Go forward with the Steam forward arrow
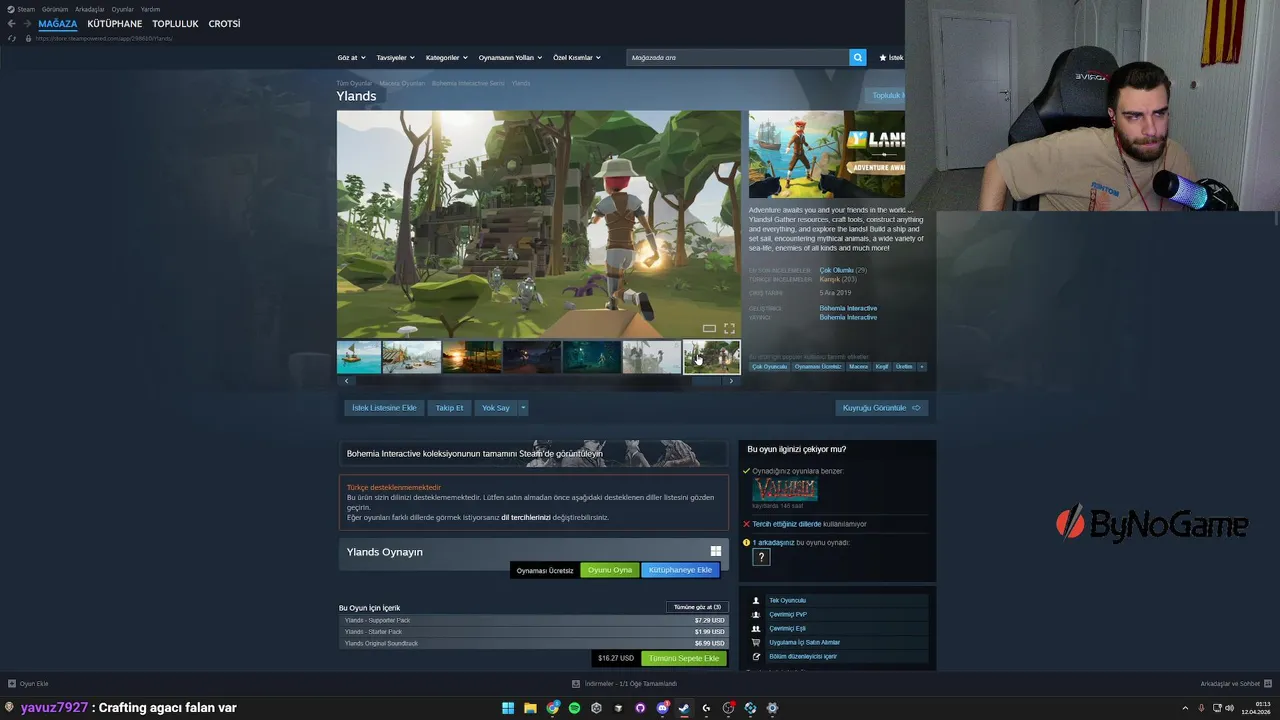Viewport: 1280px width, 720px height. pyautogui.click(x=27, y=24)
